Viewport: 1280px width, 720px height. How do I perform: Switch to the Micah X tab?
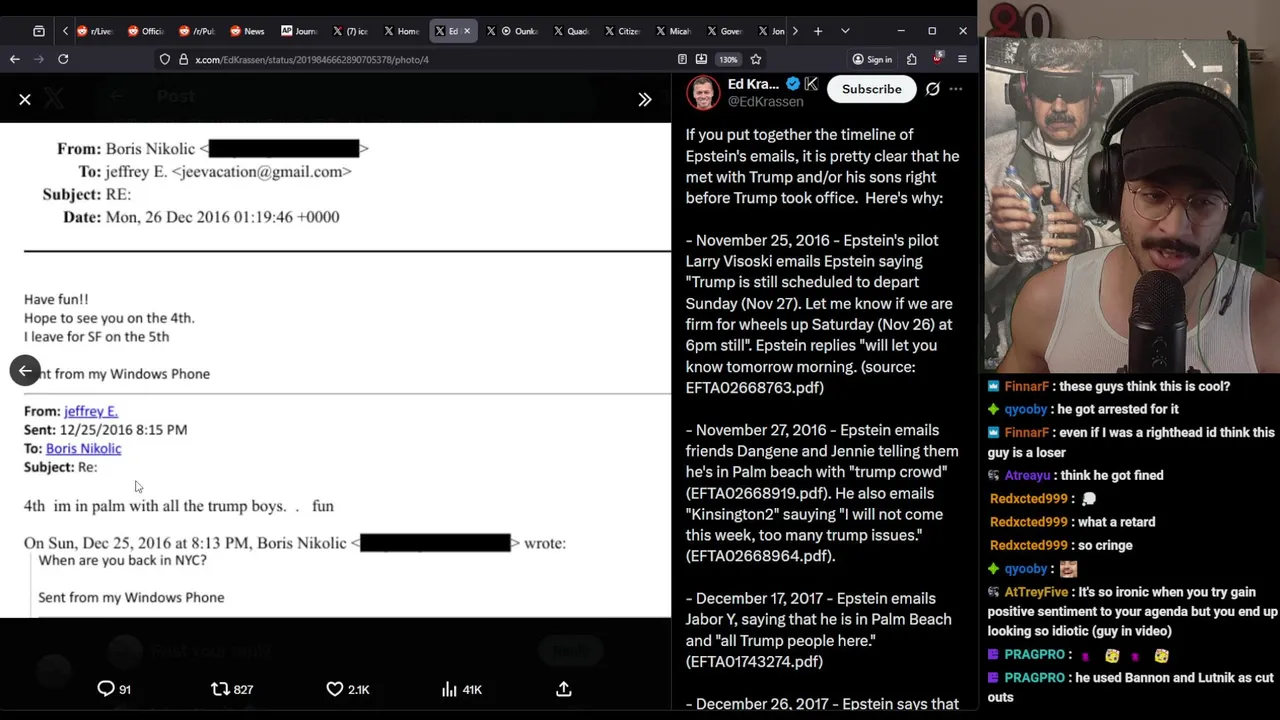(x=674, y=31)
